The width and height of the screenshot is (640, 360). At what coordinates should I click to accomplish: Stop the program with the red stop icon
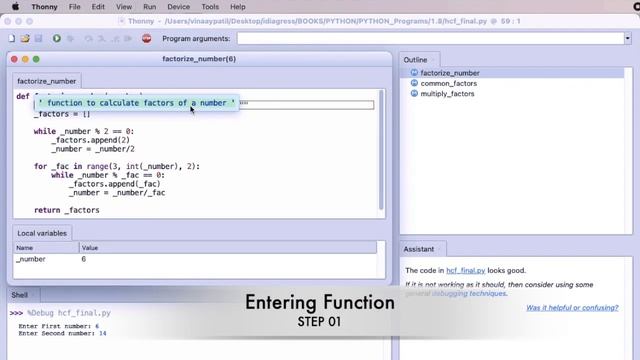147,38
